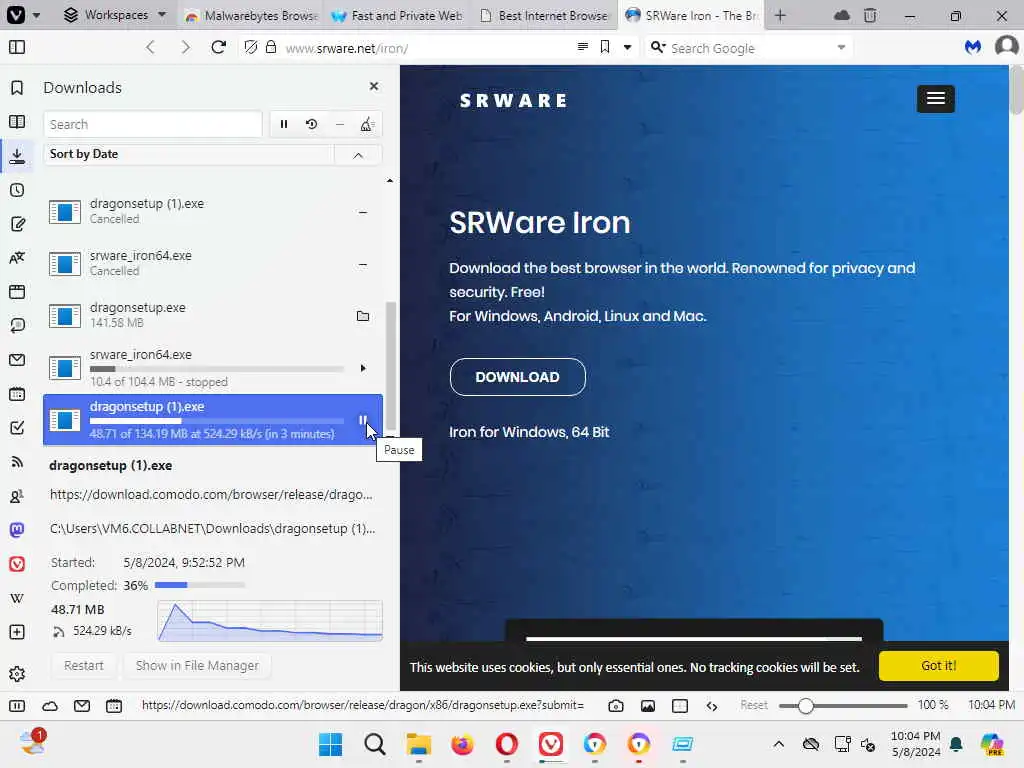Toggle images icon in status bar
The width and height of the screenshot is (1024, 768).
tap(647, 705)
